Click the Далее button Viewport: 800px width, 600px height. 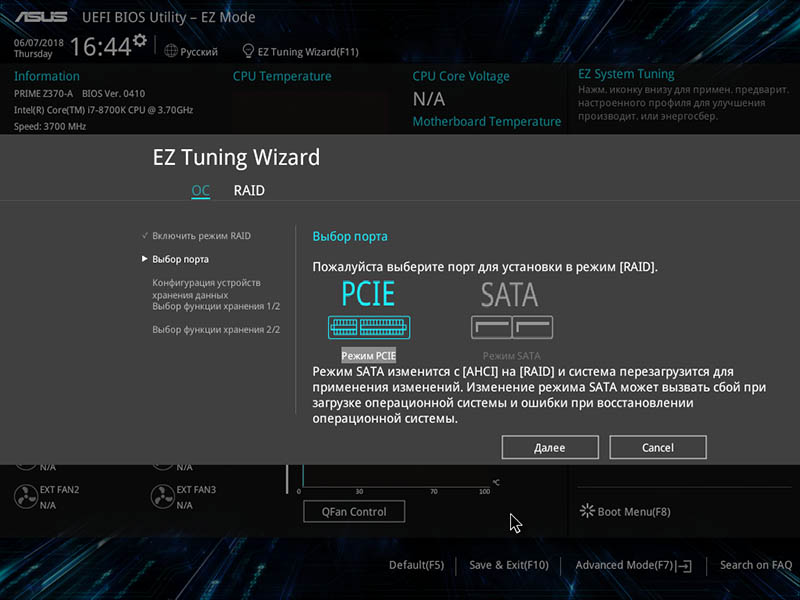550,447
